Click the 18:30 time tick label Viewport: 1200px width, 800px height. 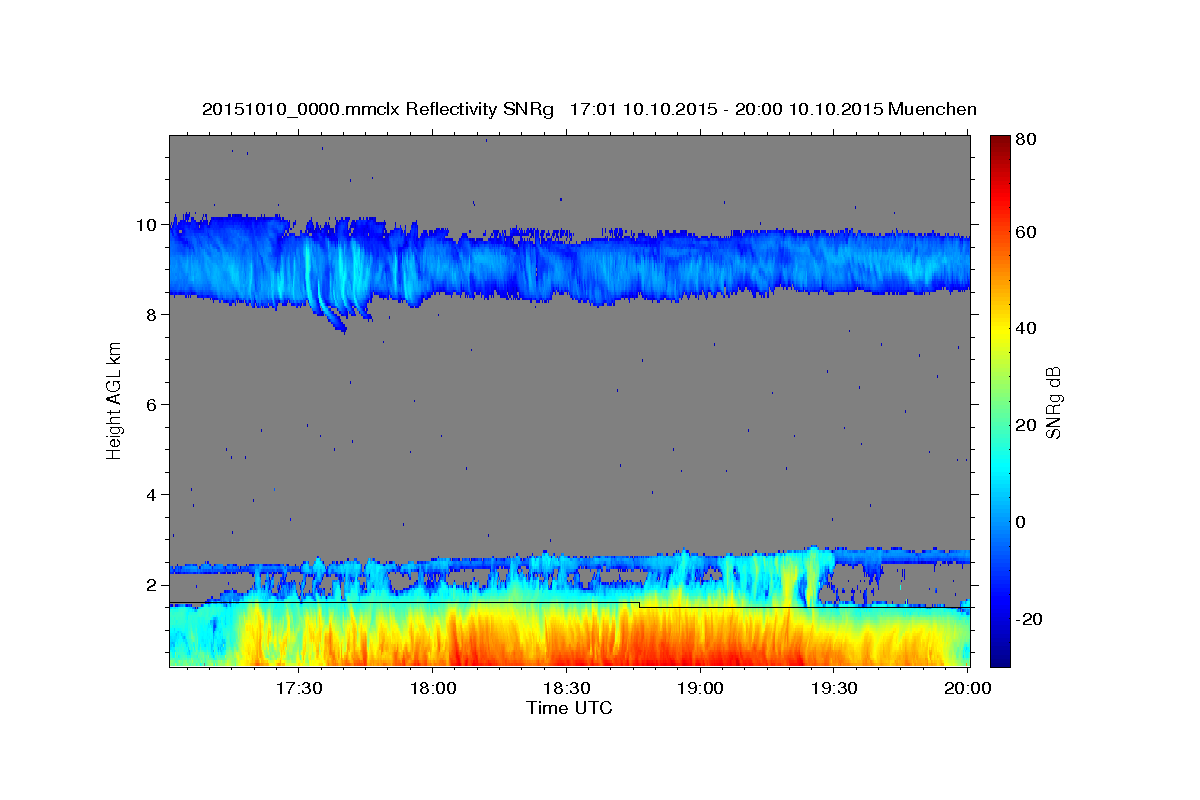[x=567, y=689]
